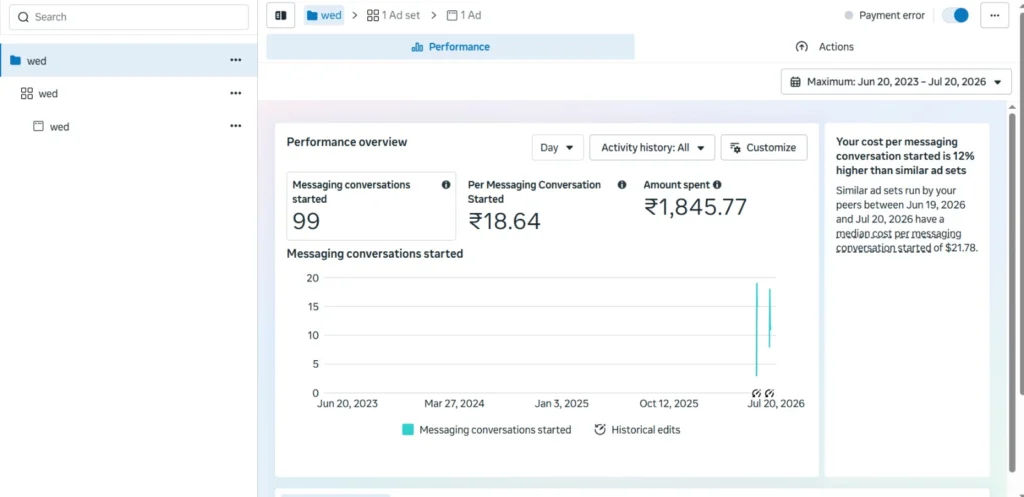Open more options for wed ad row
The height and width of the screenshot is (497, 1024).
236,126
